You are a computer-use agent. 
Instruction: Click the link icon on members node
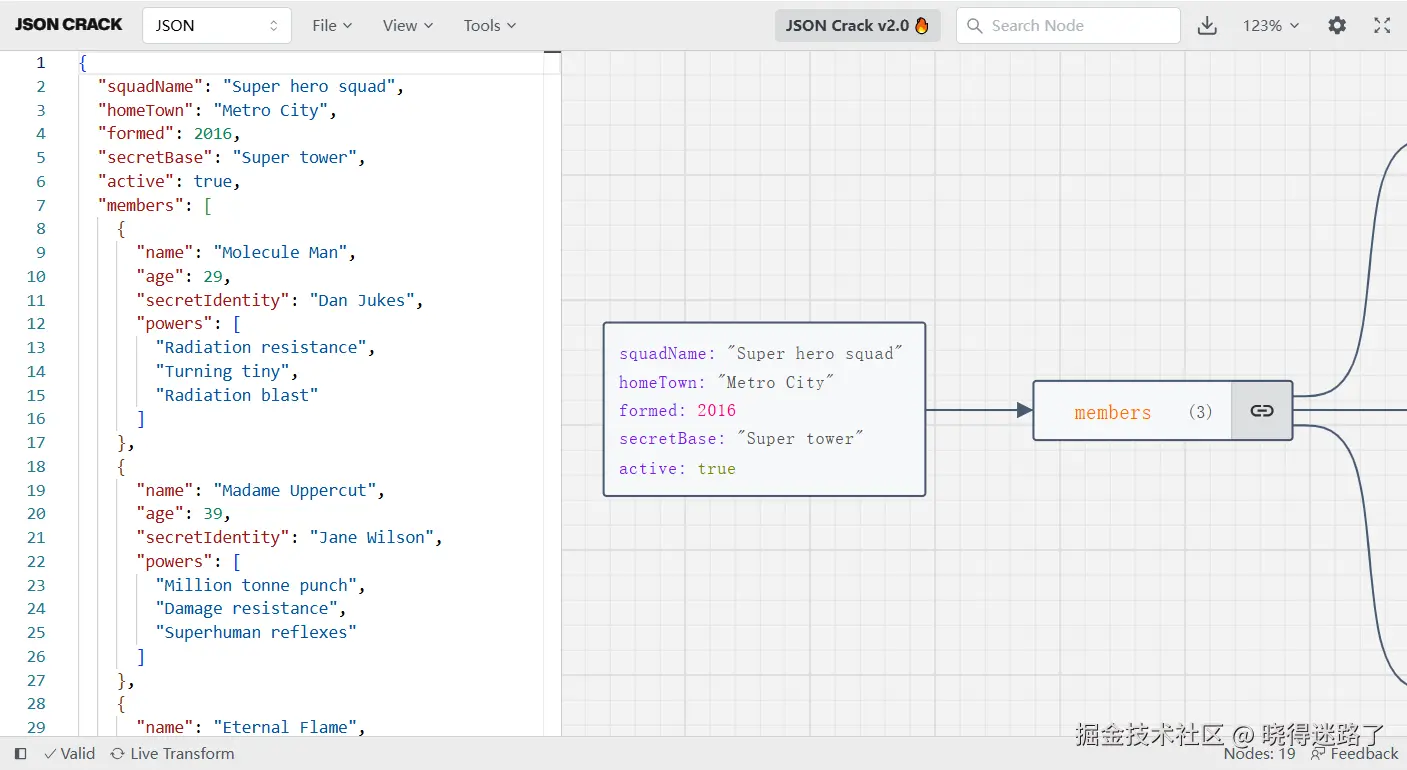[x=1262, y=411]
